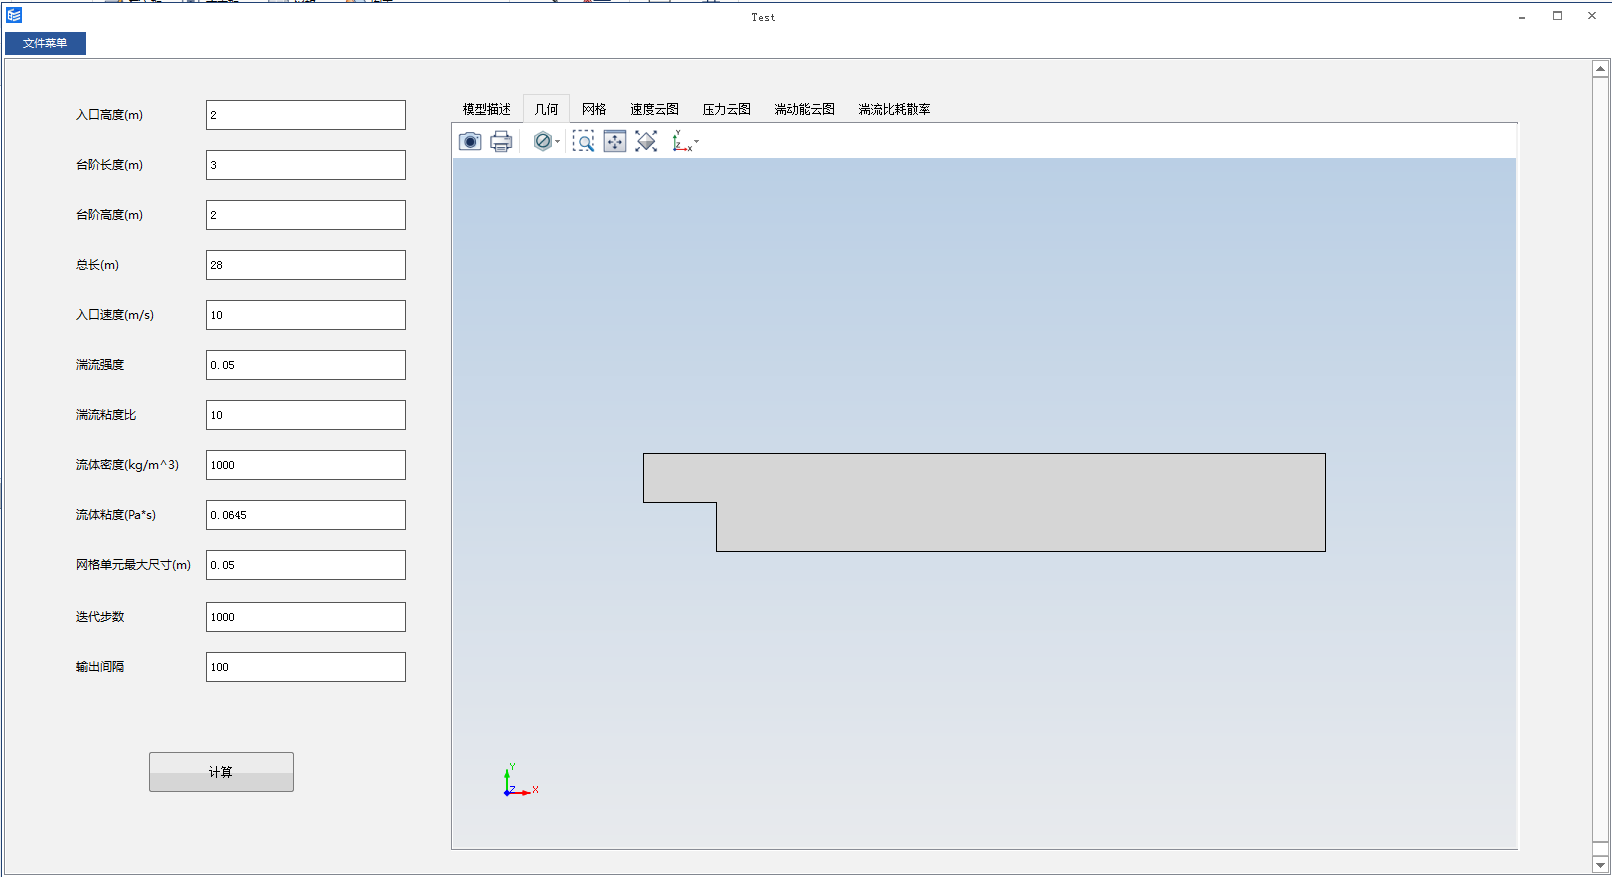Click the 网格单元最大尺寸(m) label
This screenshot has height=877, width=1612.
coord(133,565)
